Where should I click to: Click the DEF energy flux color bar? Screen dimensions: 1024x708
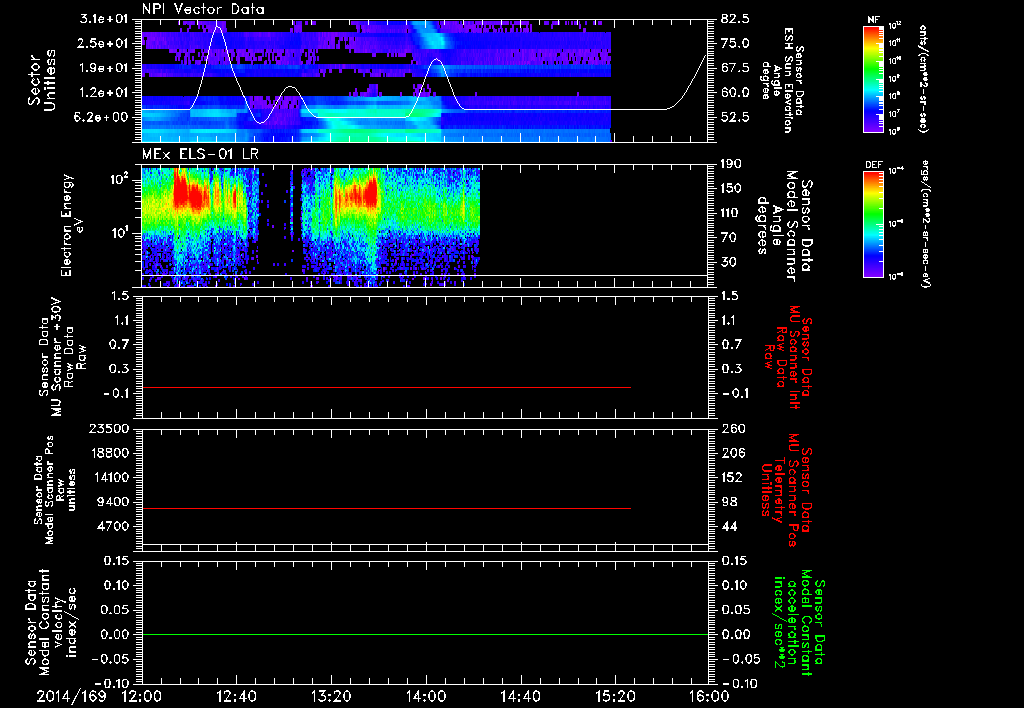pyautogui.click(x=874, y=223)
